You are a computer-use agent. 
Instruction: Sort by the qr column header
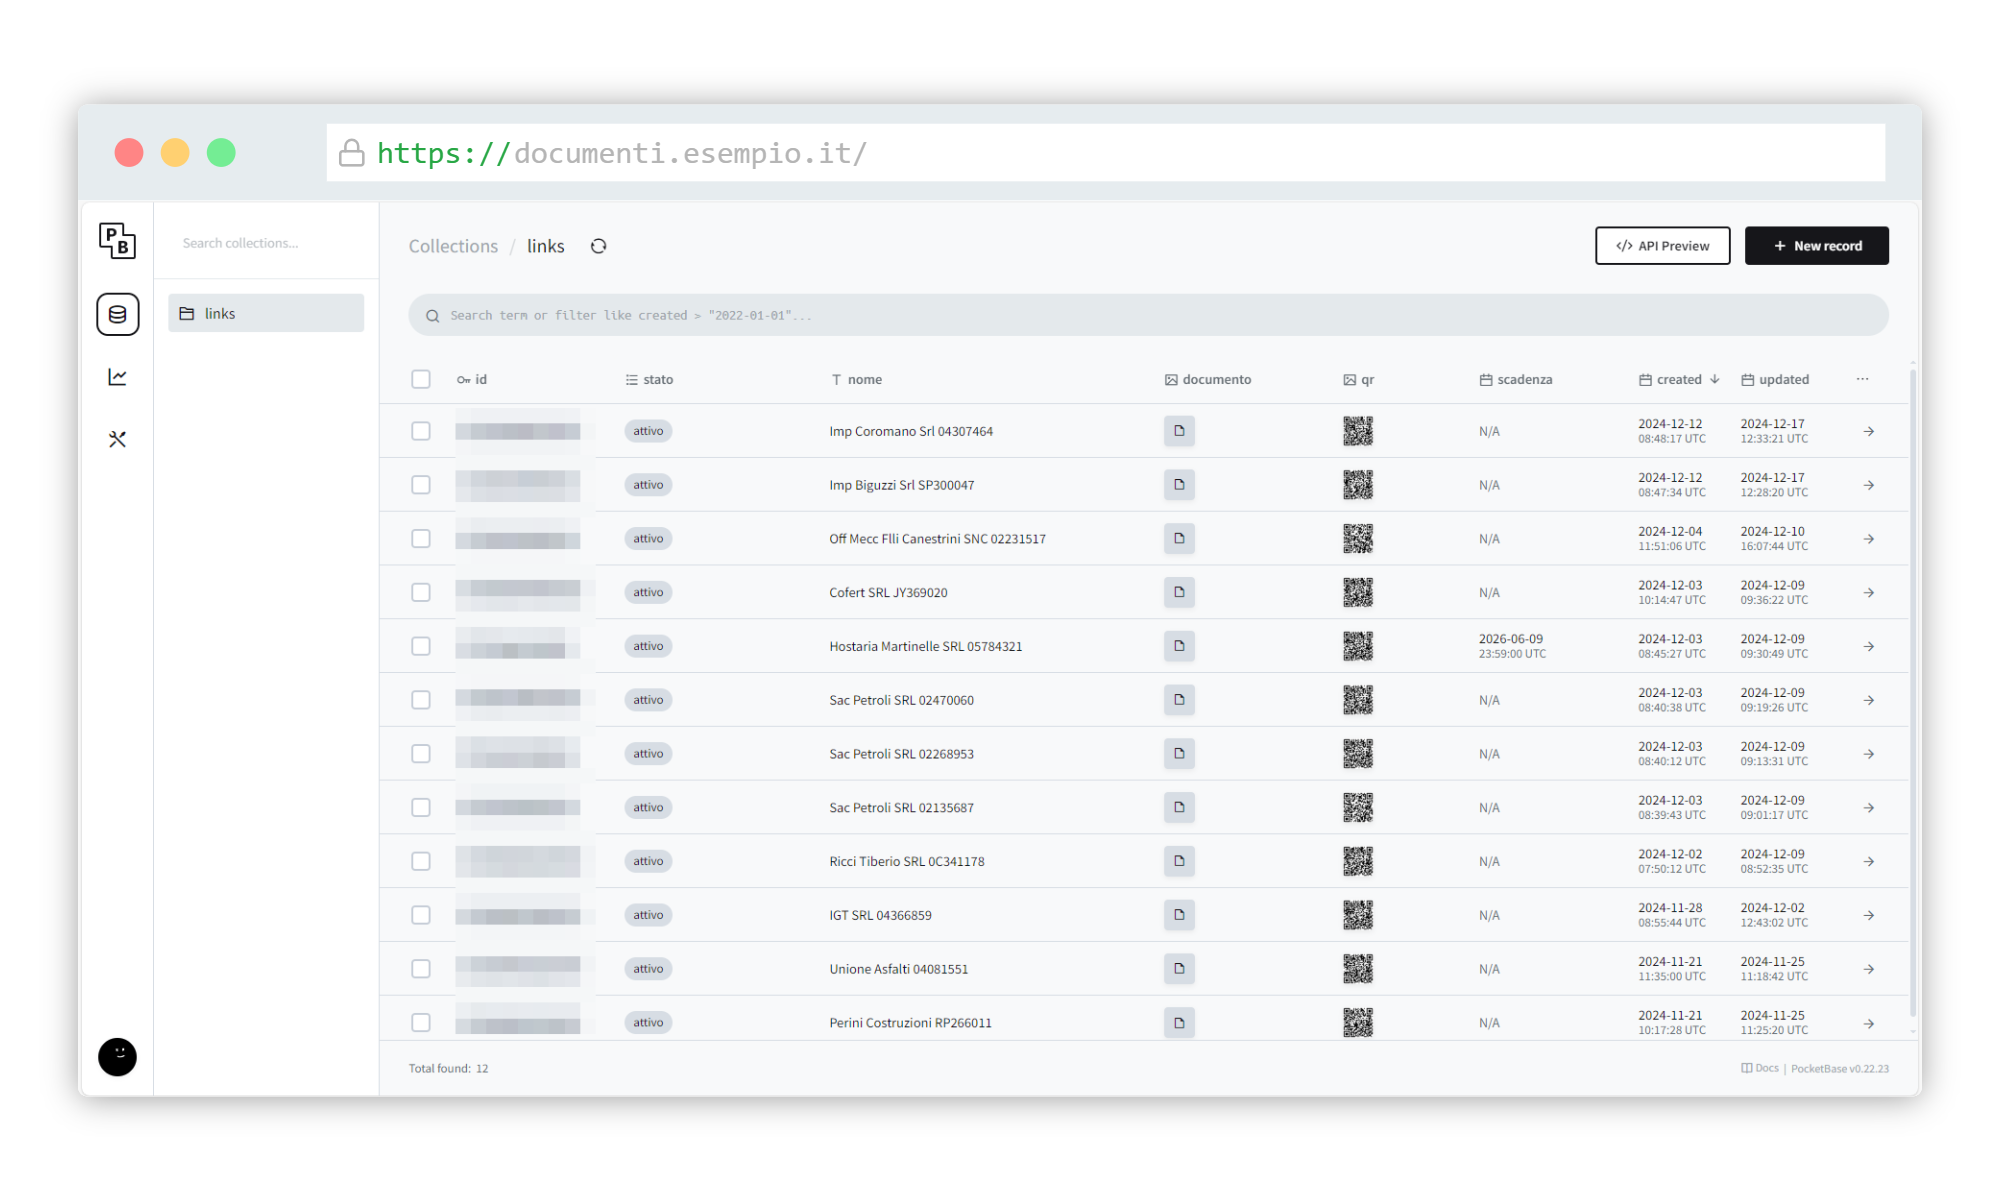point(1358,379)
